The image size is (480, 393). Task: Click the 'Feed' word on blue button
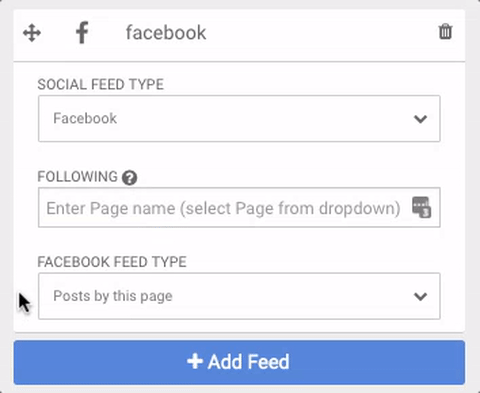[x=269, y=362]
